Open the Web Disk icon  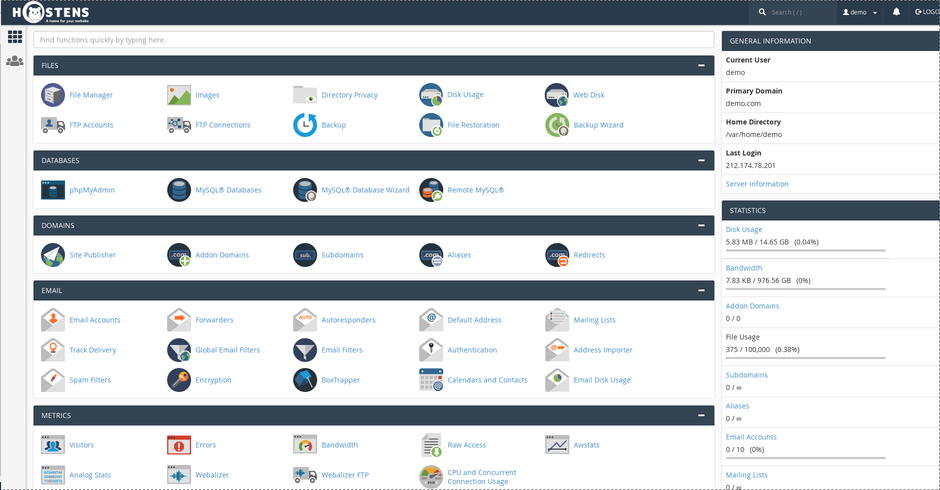point(557,95)
